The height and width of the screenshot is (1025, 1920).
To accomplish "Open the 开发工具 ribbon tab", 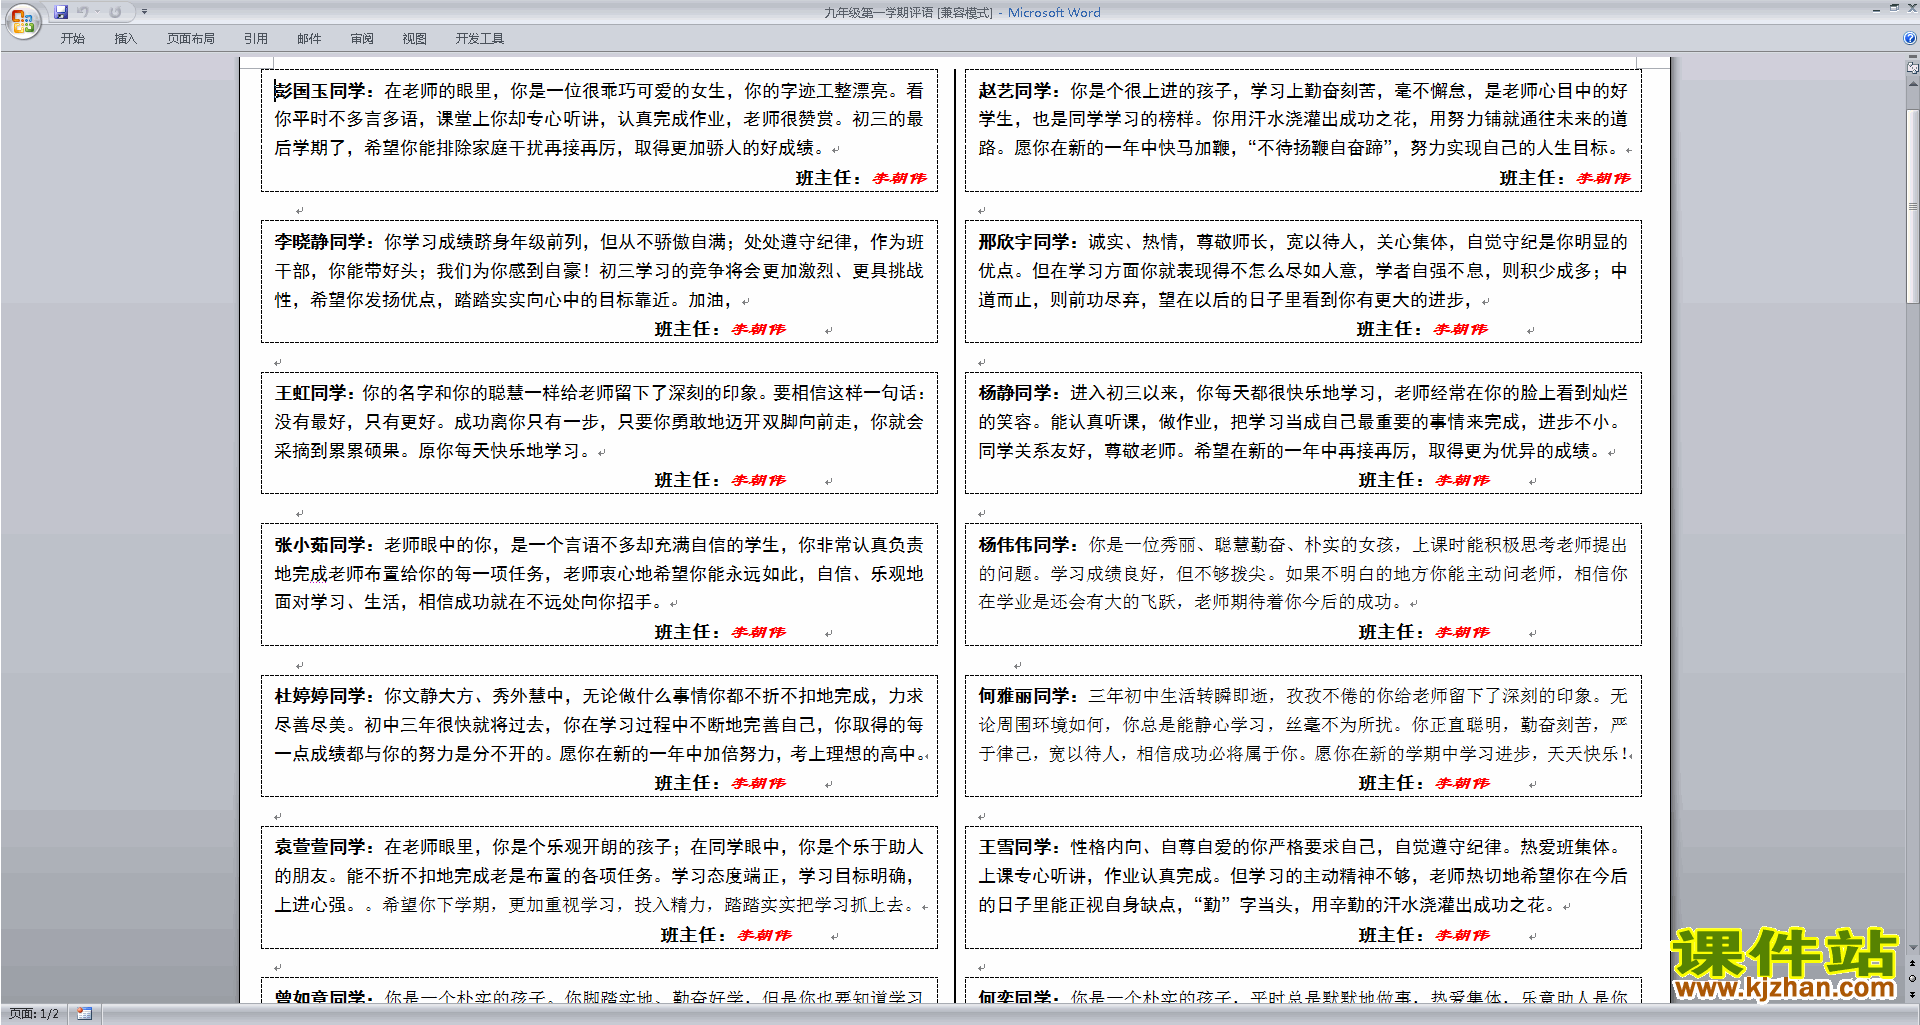I will pos(480,39).
